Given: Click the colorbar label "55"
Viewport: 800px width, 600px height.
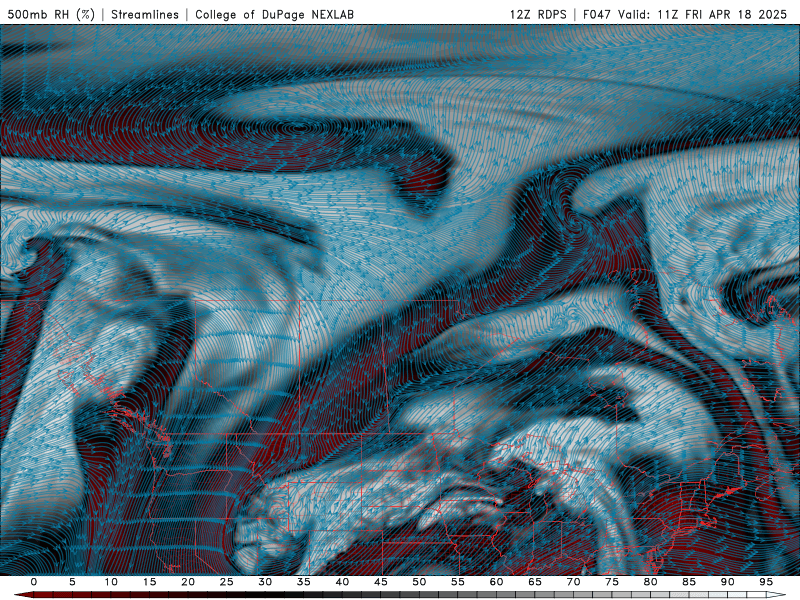Looking at the screenshot, I should click(x=458, y=582).
